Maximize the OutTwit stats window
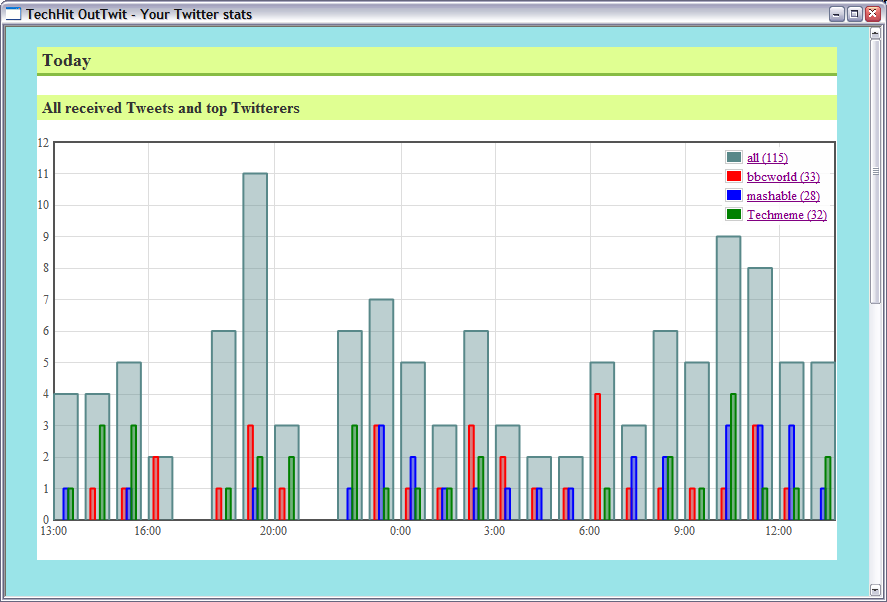The width and height of the screenshot is (887, 602). click(x=855, y=14)
